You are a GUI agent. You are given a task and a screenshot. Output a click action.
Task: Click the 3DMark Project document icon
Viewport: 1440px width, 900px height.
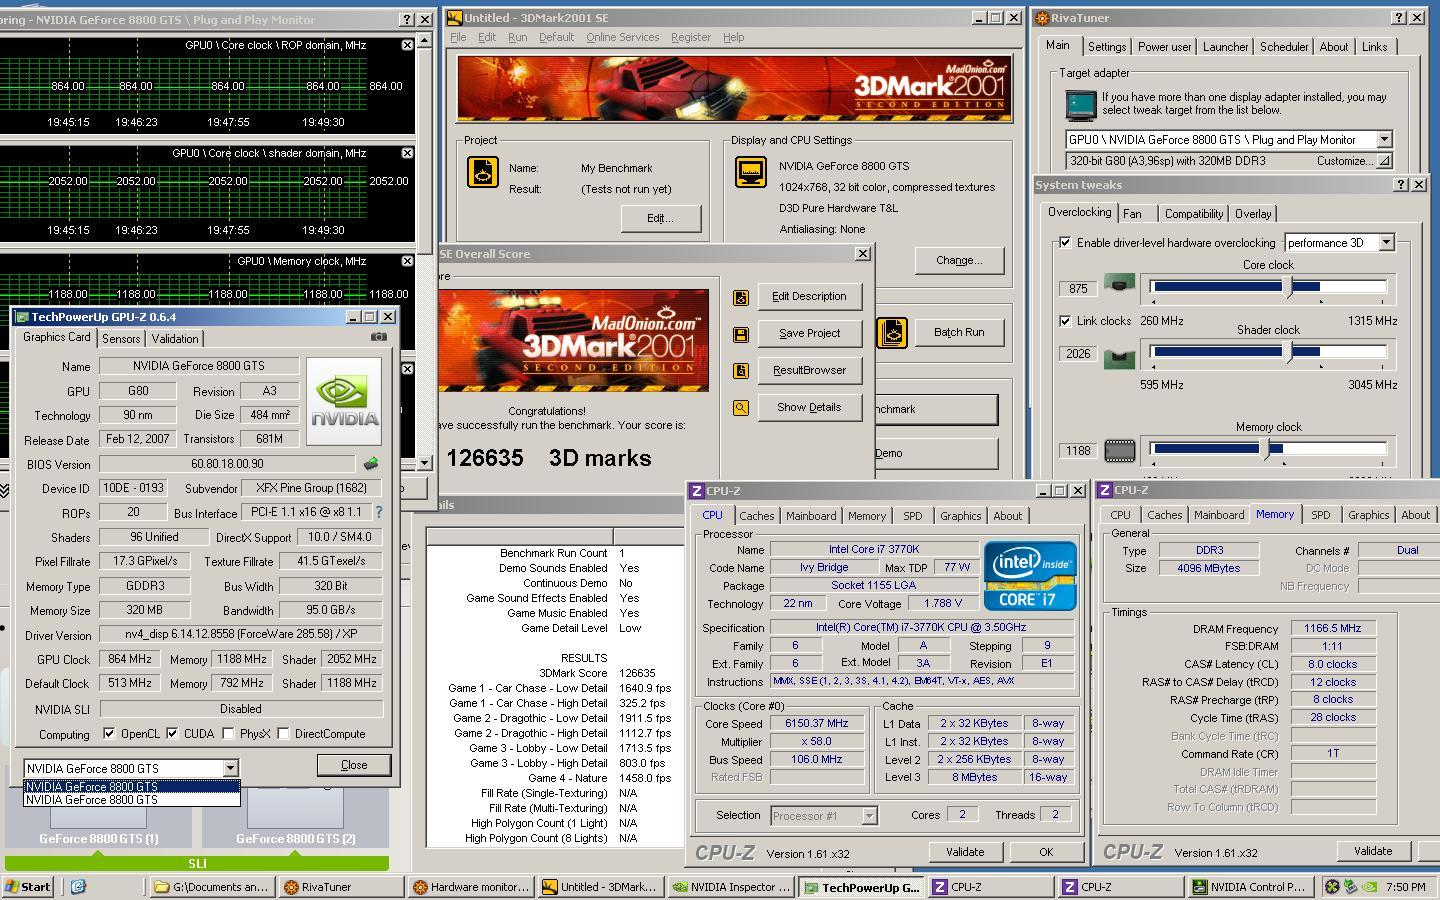tap(483, 172)
